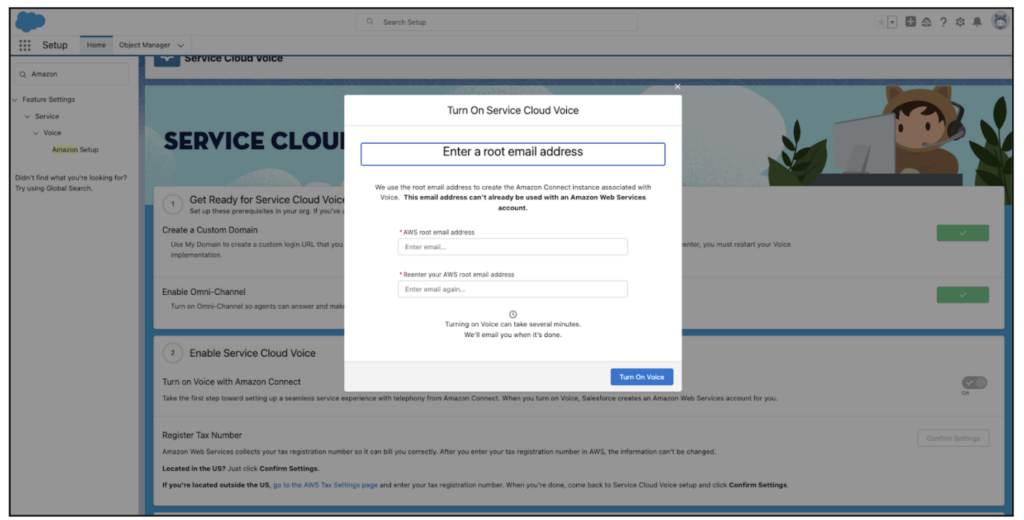Collapse the Feature Settings tree node
The height and width of the screenshot is (520, 1024).
pyautogui.click(x=14, y=100)
